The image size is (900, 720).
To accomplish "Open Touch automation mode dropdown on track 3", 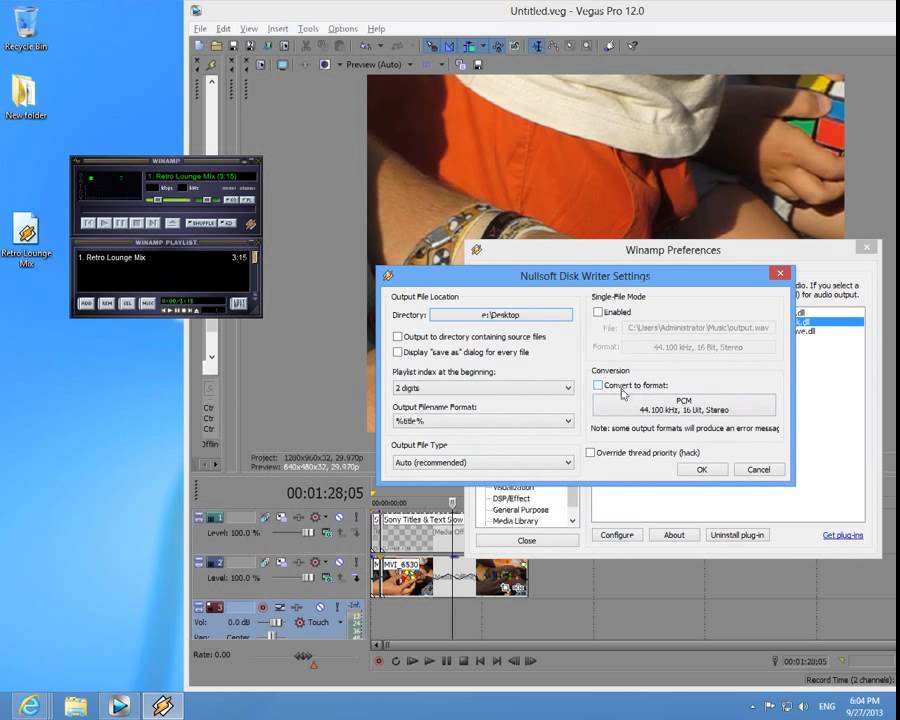I will click(340, 622).
